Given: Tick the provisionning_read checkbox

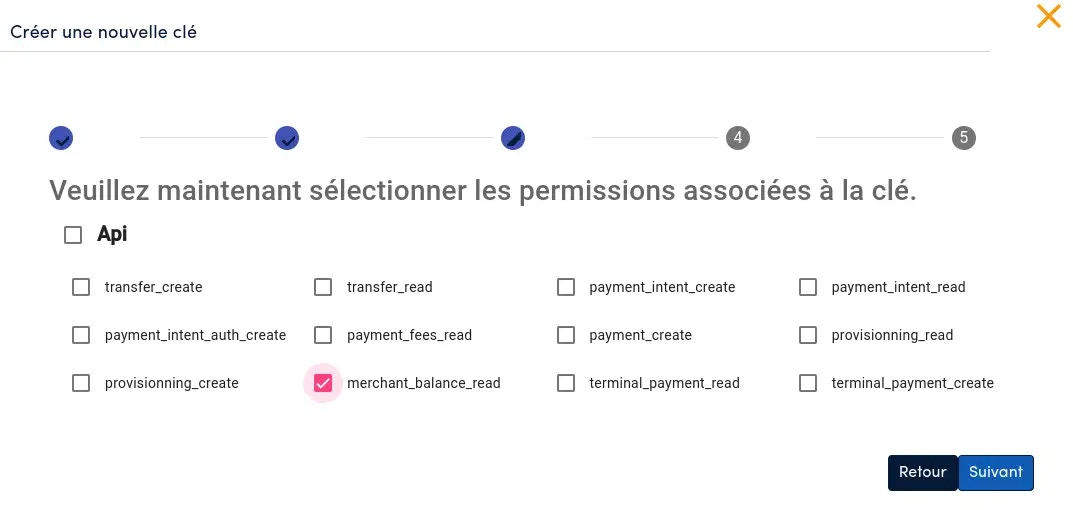Looking at the screenshot, I should 808,335.
